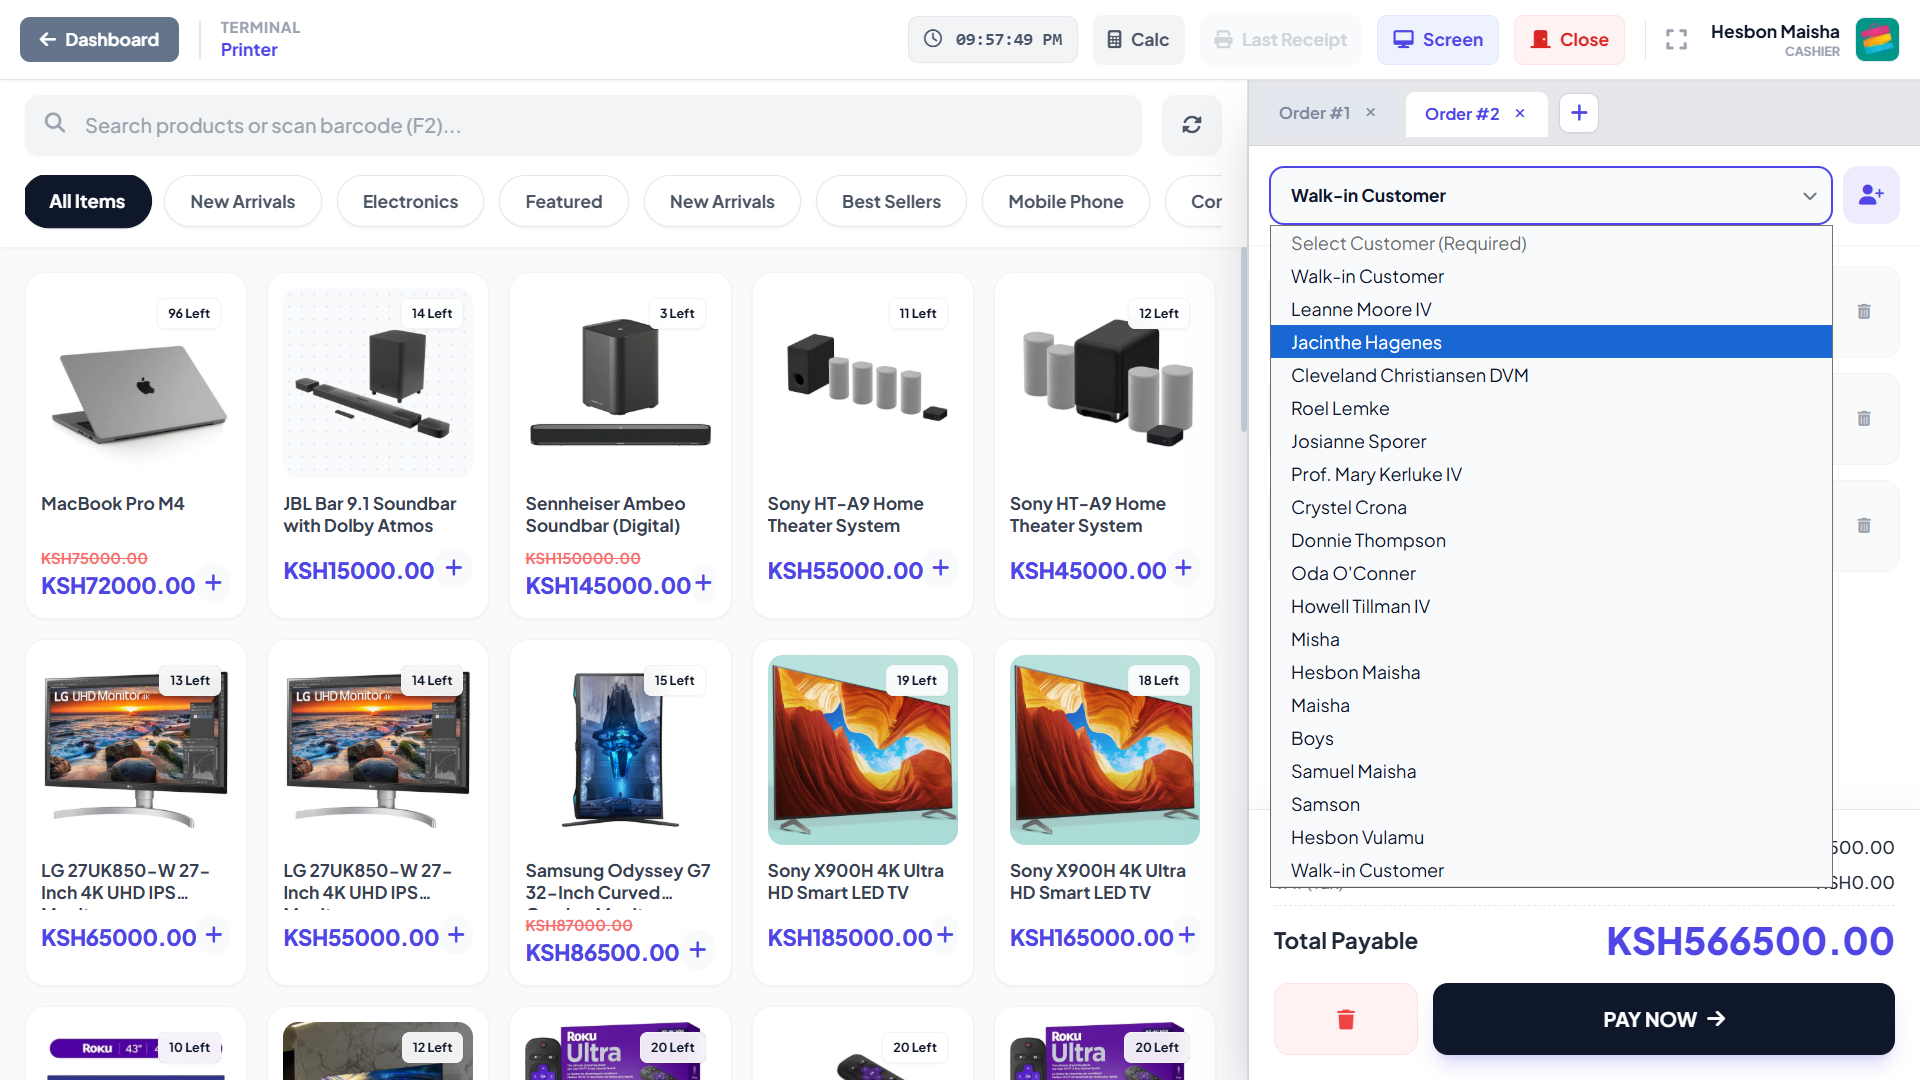Open the add new customer icon
This screenshot has height=1080, width=1920.
coord(1870,195)
